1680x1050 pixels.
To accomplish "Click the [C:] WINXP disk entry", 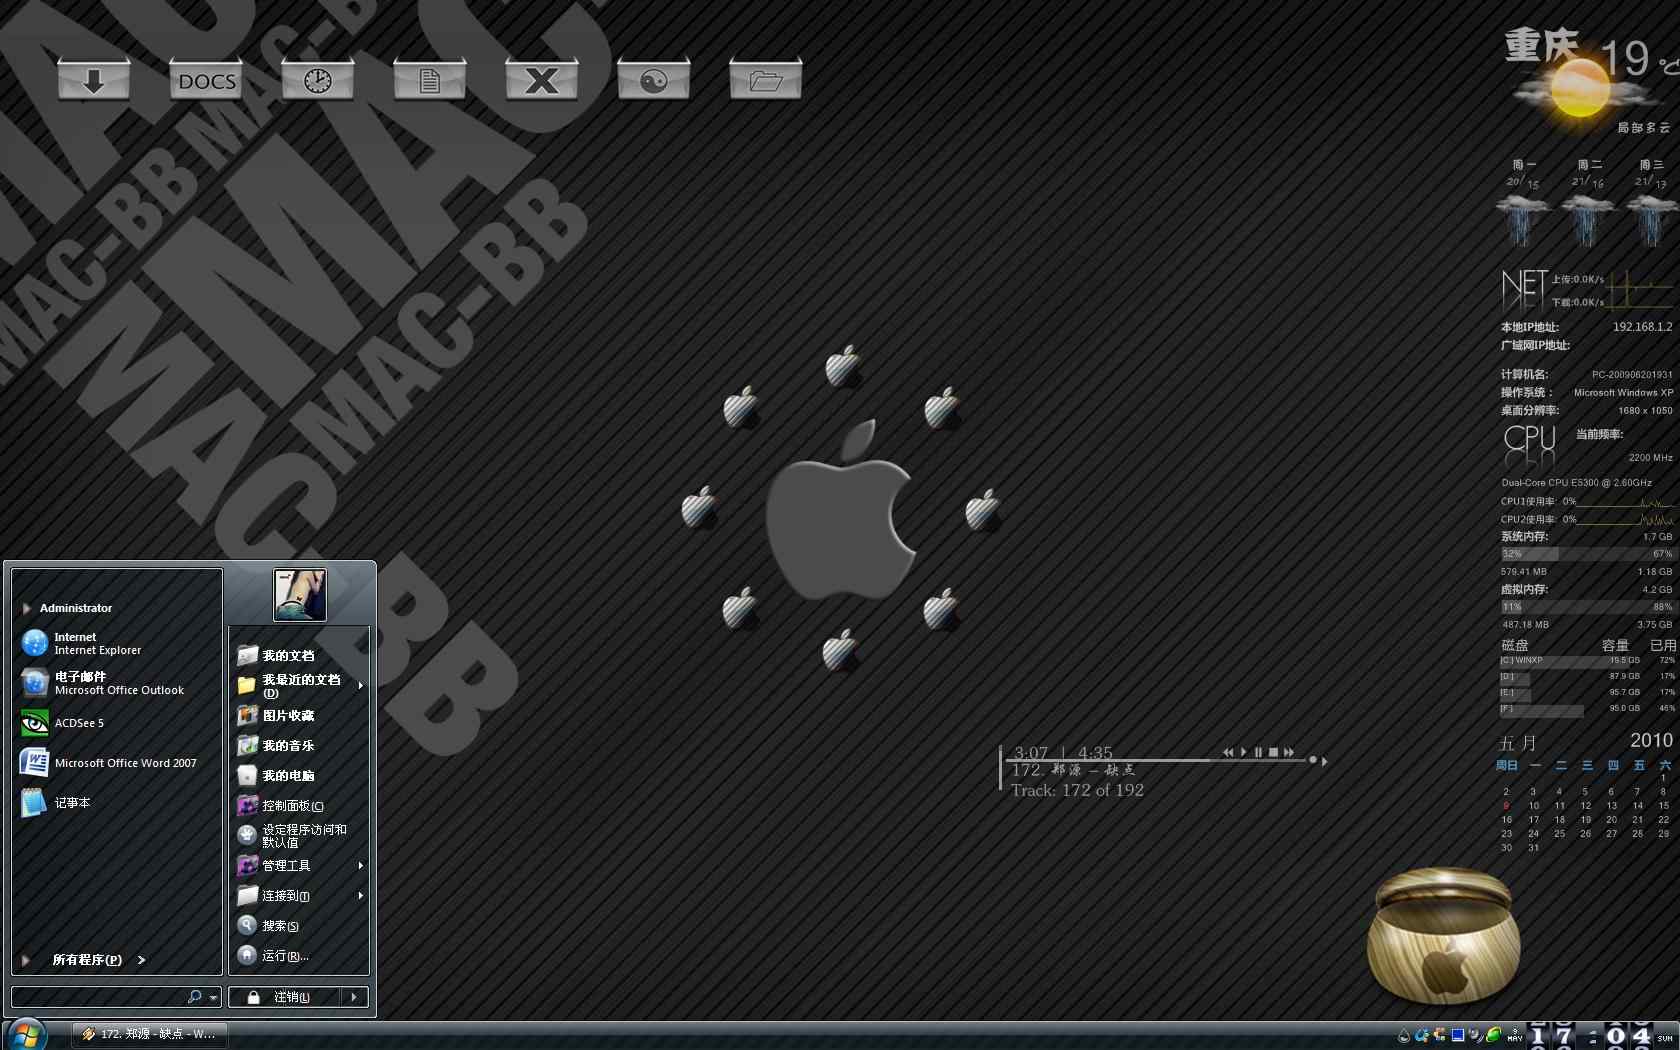I will tap(1586, 661).
